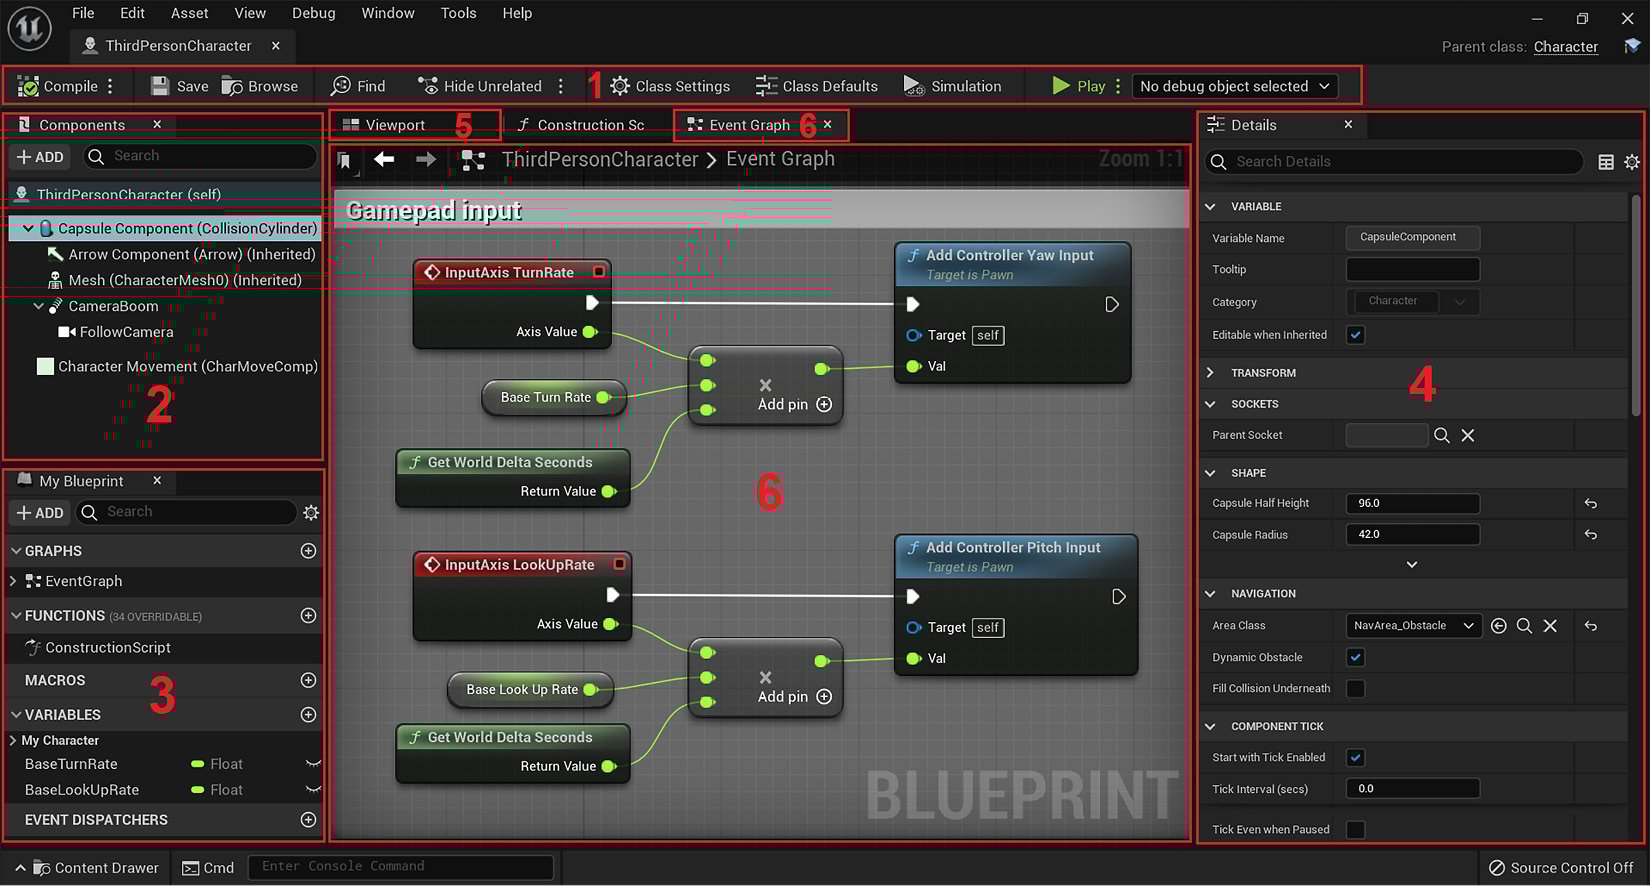Screen dimensions: 1650x886
Task: Open Area Class NavArea_Obstacle dropdown
Action: [x=1412, y=626]
